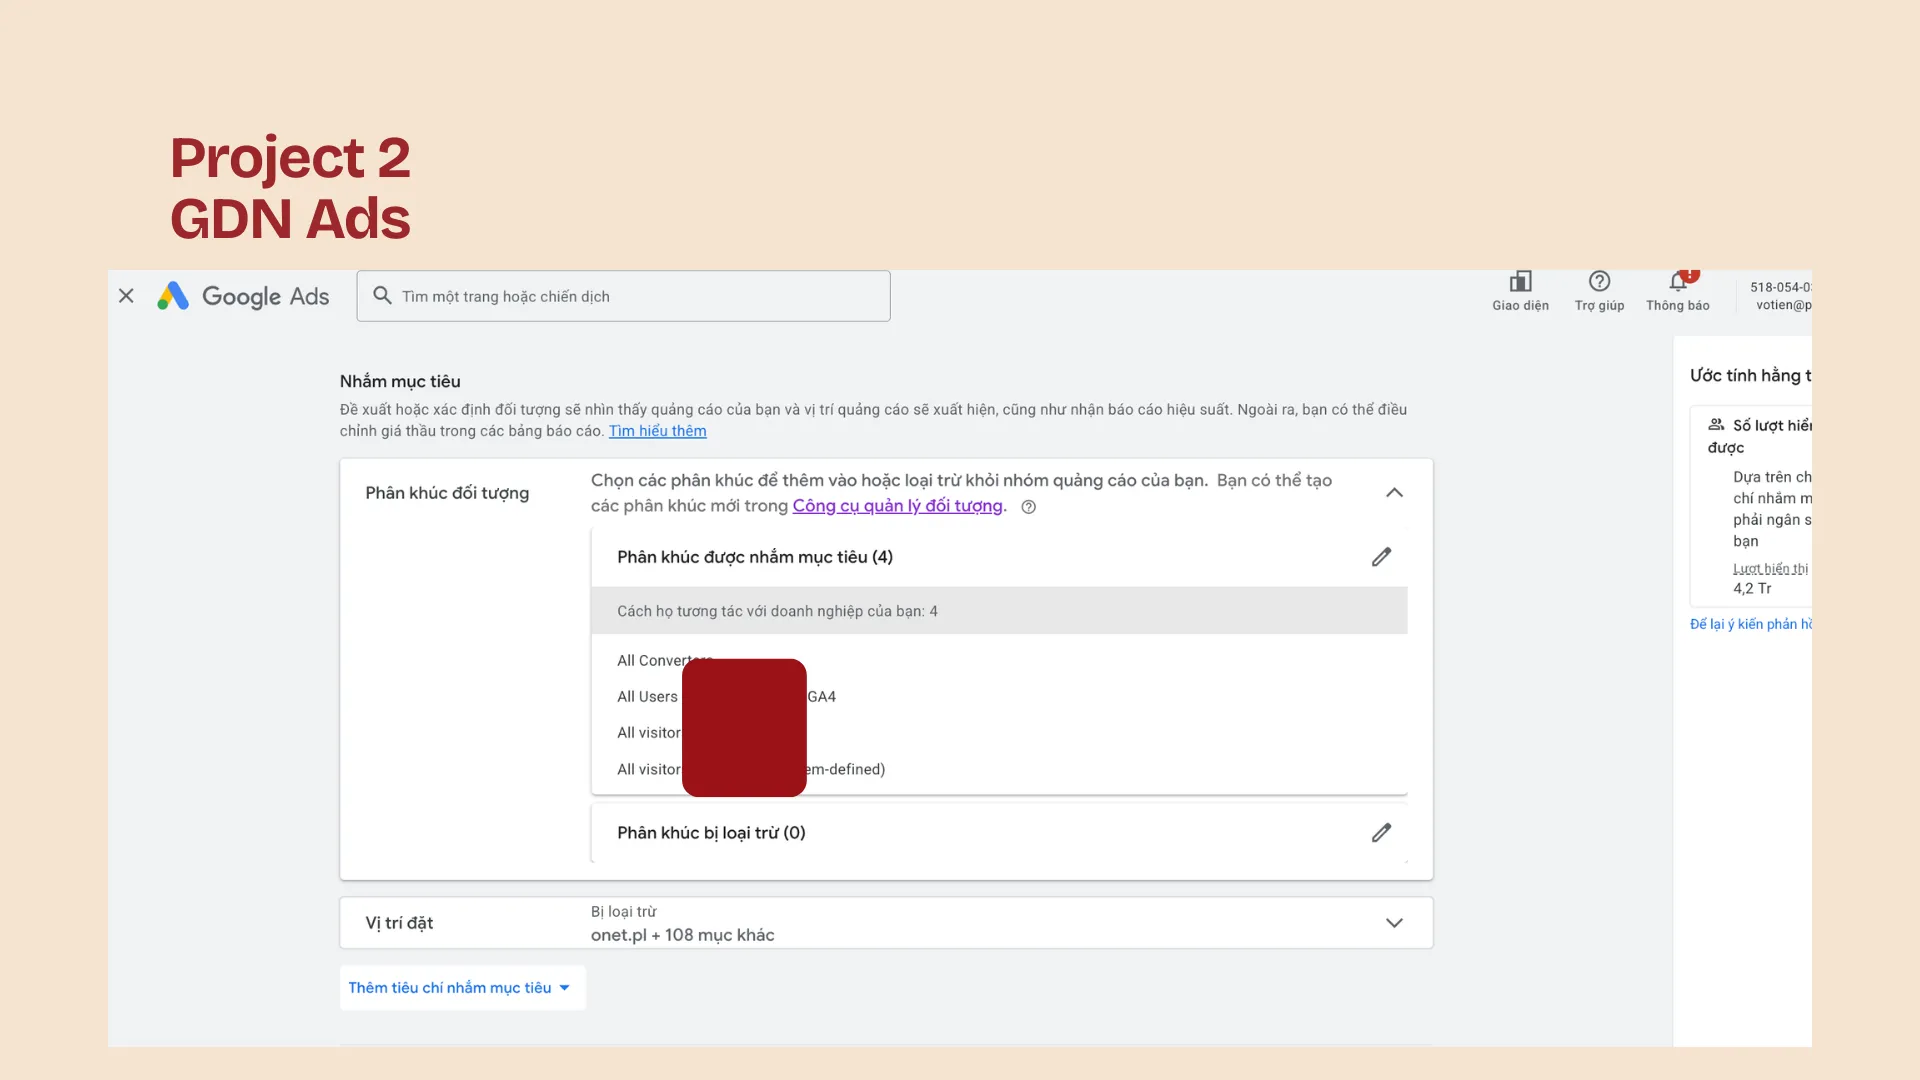Collapse the Phân khúc đối tượng section

1394,493
